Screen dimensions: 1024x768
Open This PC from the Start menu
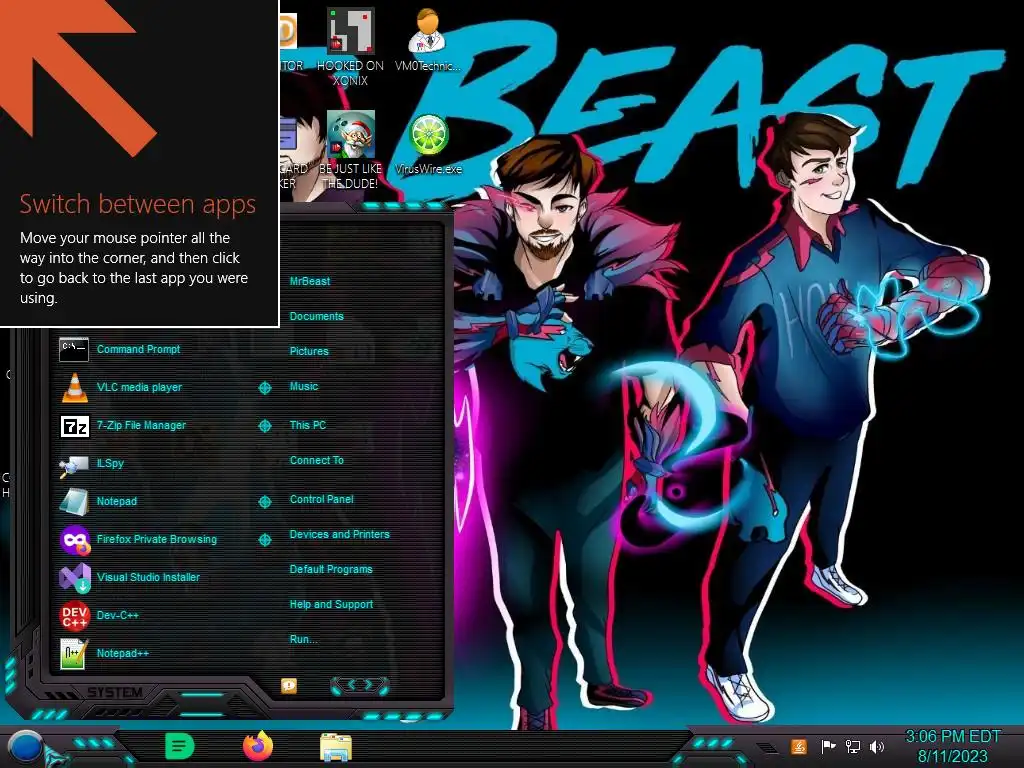click(308, 425)
